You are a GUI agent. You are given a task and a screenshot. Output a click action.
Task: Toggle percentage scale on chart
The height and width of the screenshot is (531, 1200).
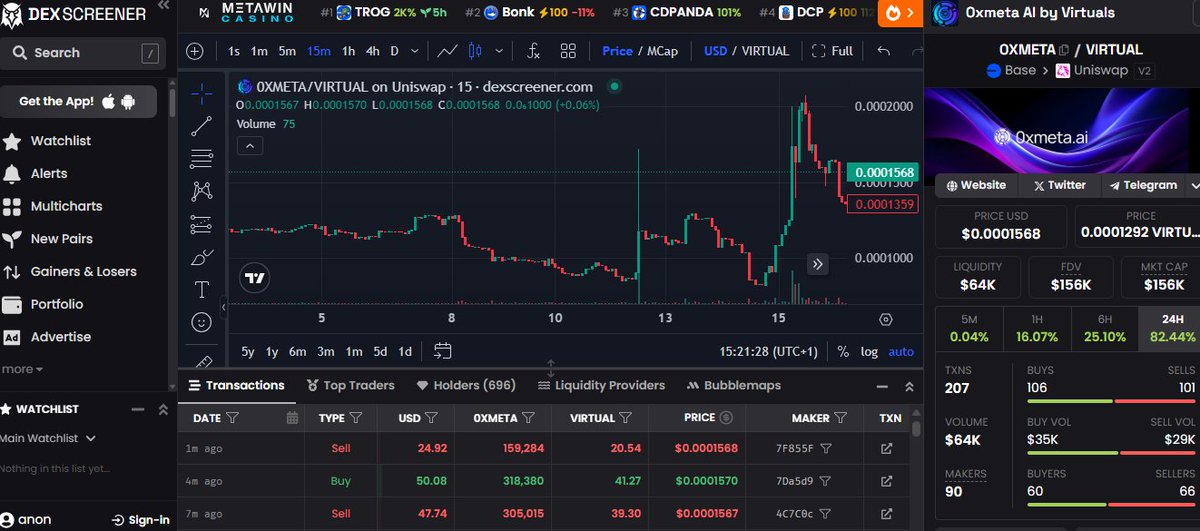pos(843,351)
